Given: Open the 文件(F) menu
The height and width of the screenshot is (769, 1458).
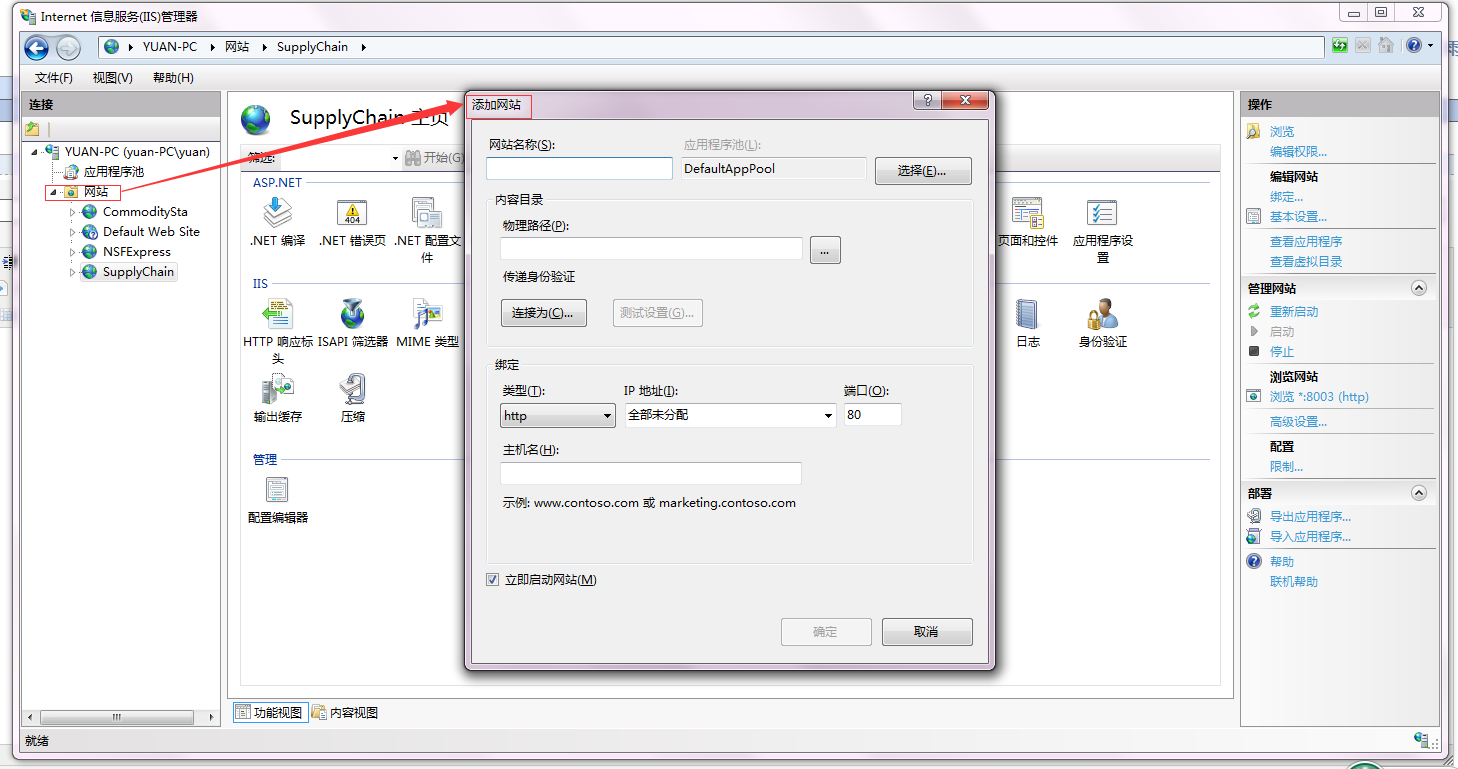Looking at the screenshot, I should pyautogui.click(x=54, y=78).
